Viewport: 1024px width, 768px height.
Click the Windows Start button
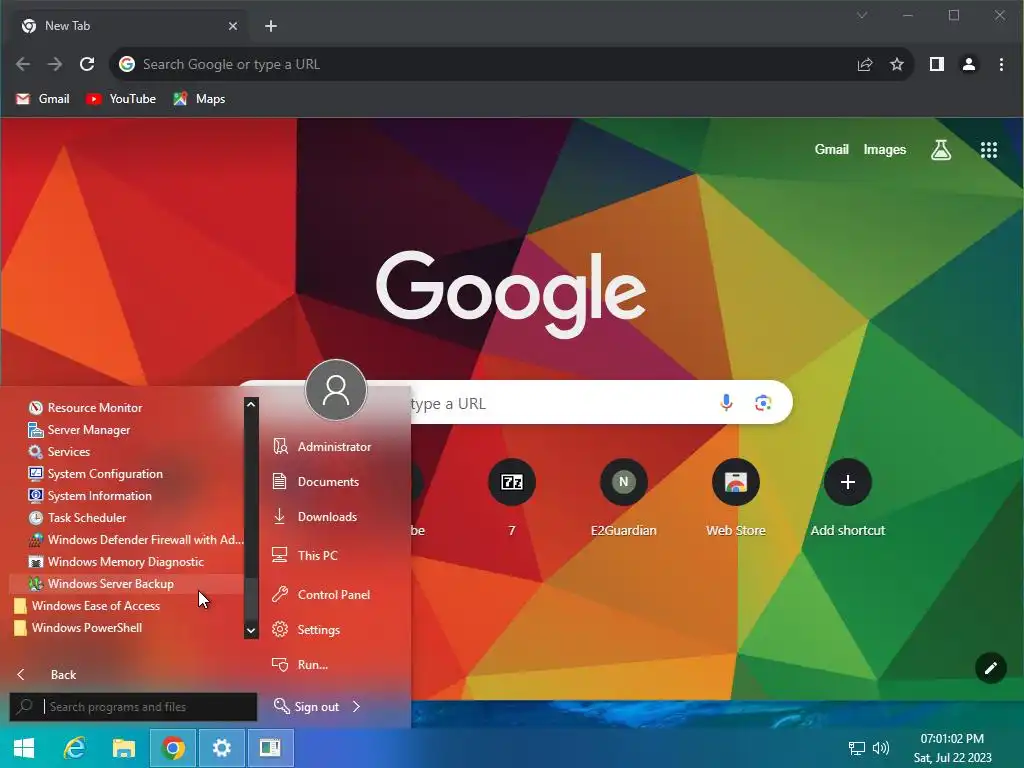(x=24, y=748)
